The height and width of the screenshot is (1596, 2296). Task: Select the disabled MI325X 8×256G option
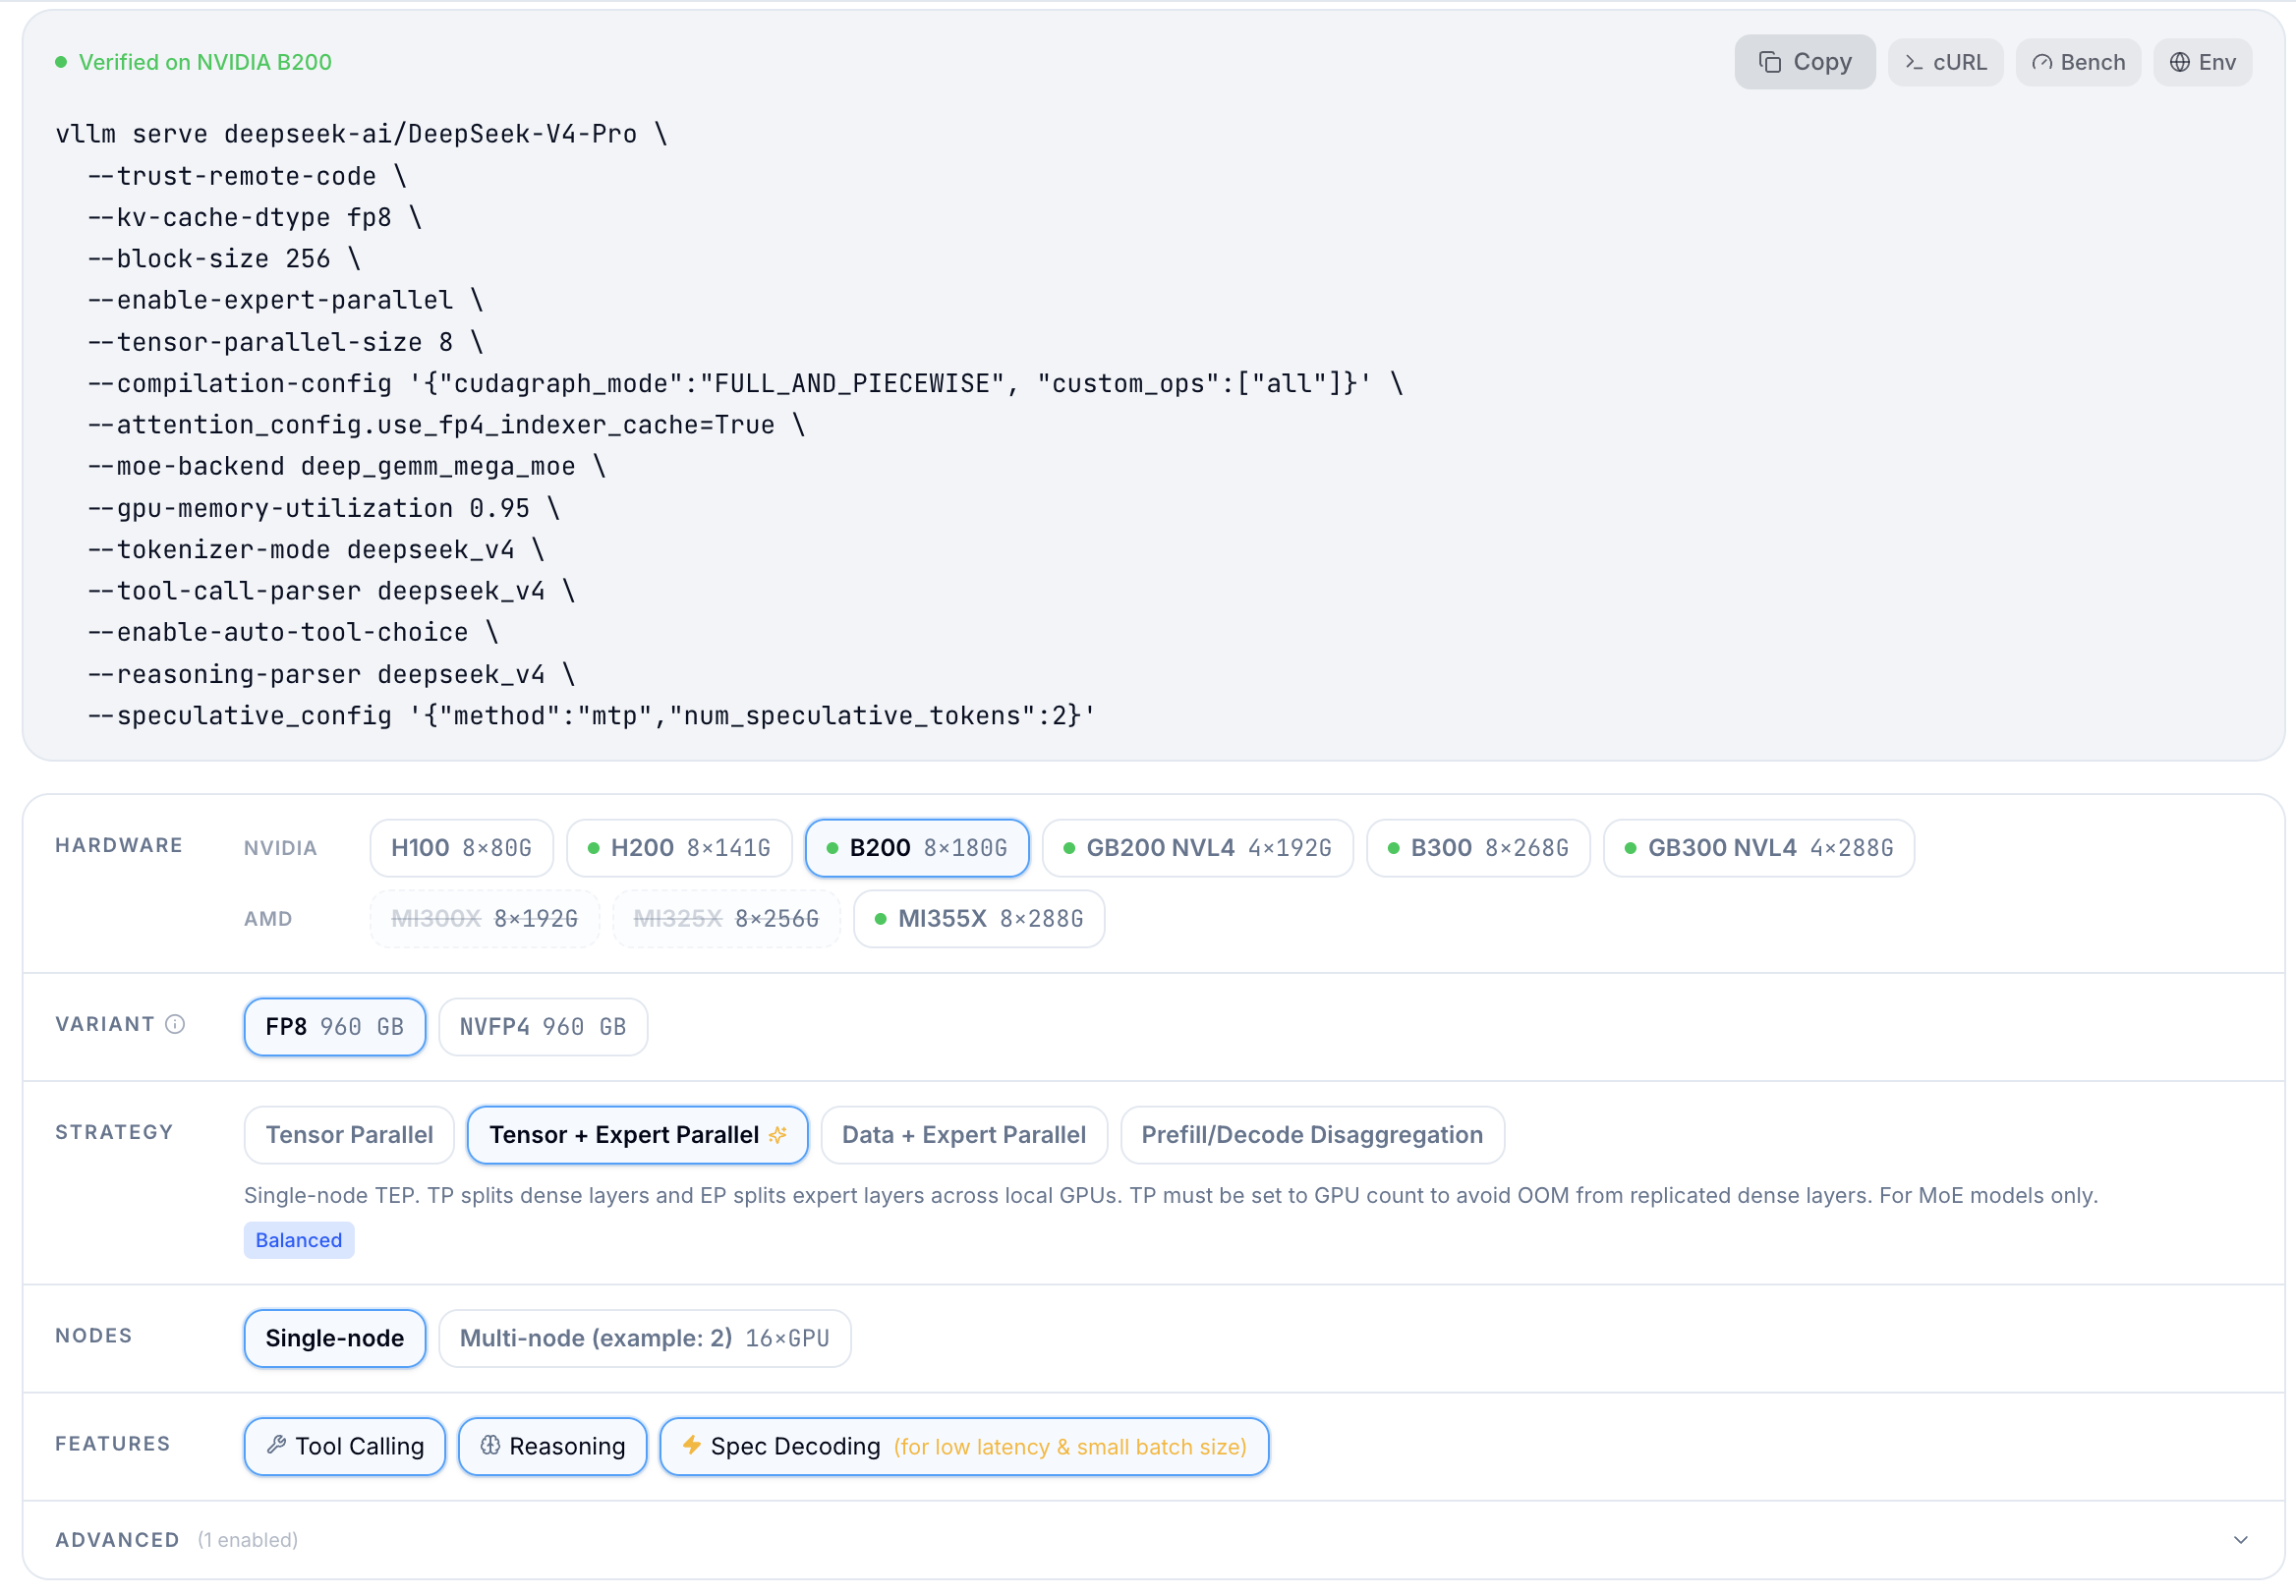(x=726, y=919)
